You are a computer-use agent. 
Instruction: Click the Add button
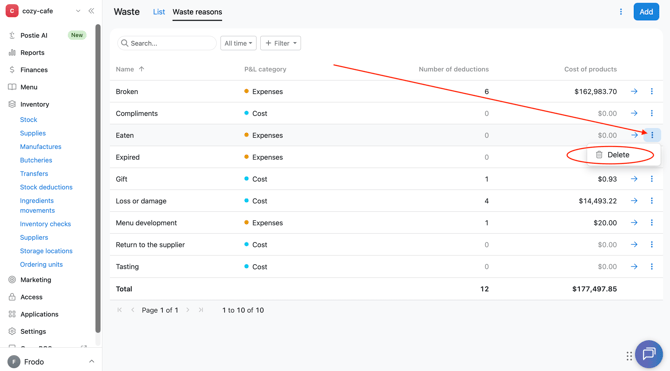(646, 12)
